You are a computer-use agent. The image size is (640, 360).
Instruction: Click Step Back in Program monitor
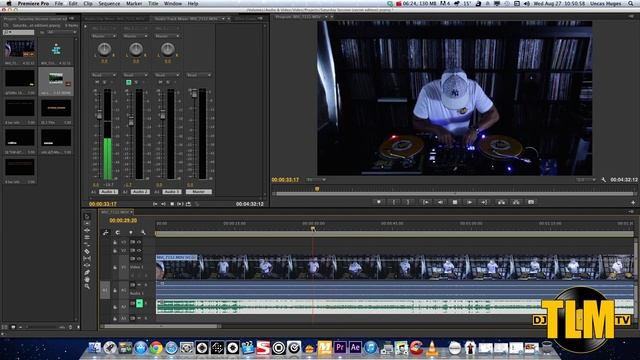point(440,202)
